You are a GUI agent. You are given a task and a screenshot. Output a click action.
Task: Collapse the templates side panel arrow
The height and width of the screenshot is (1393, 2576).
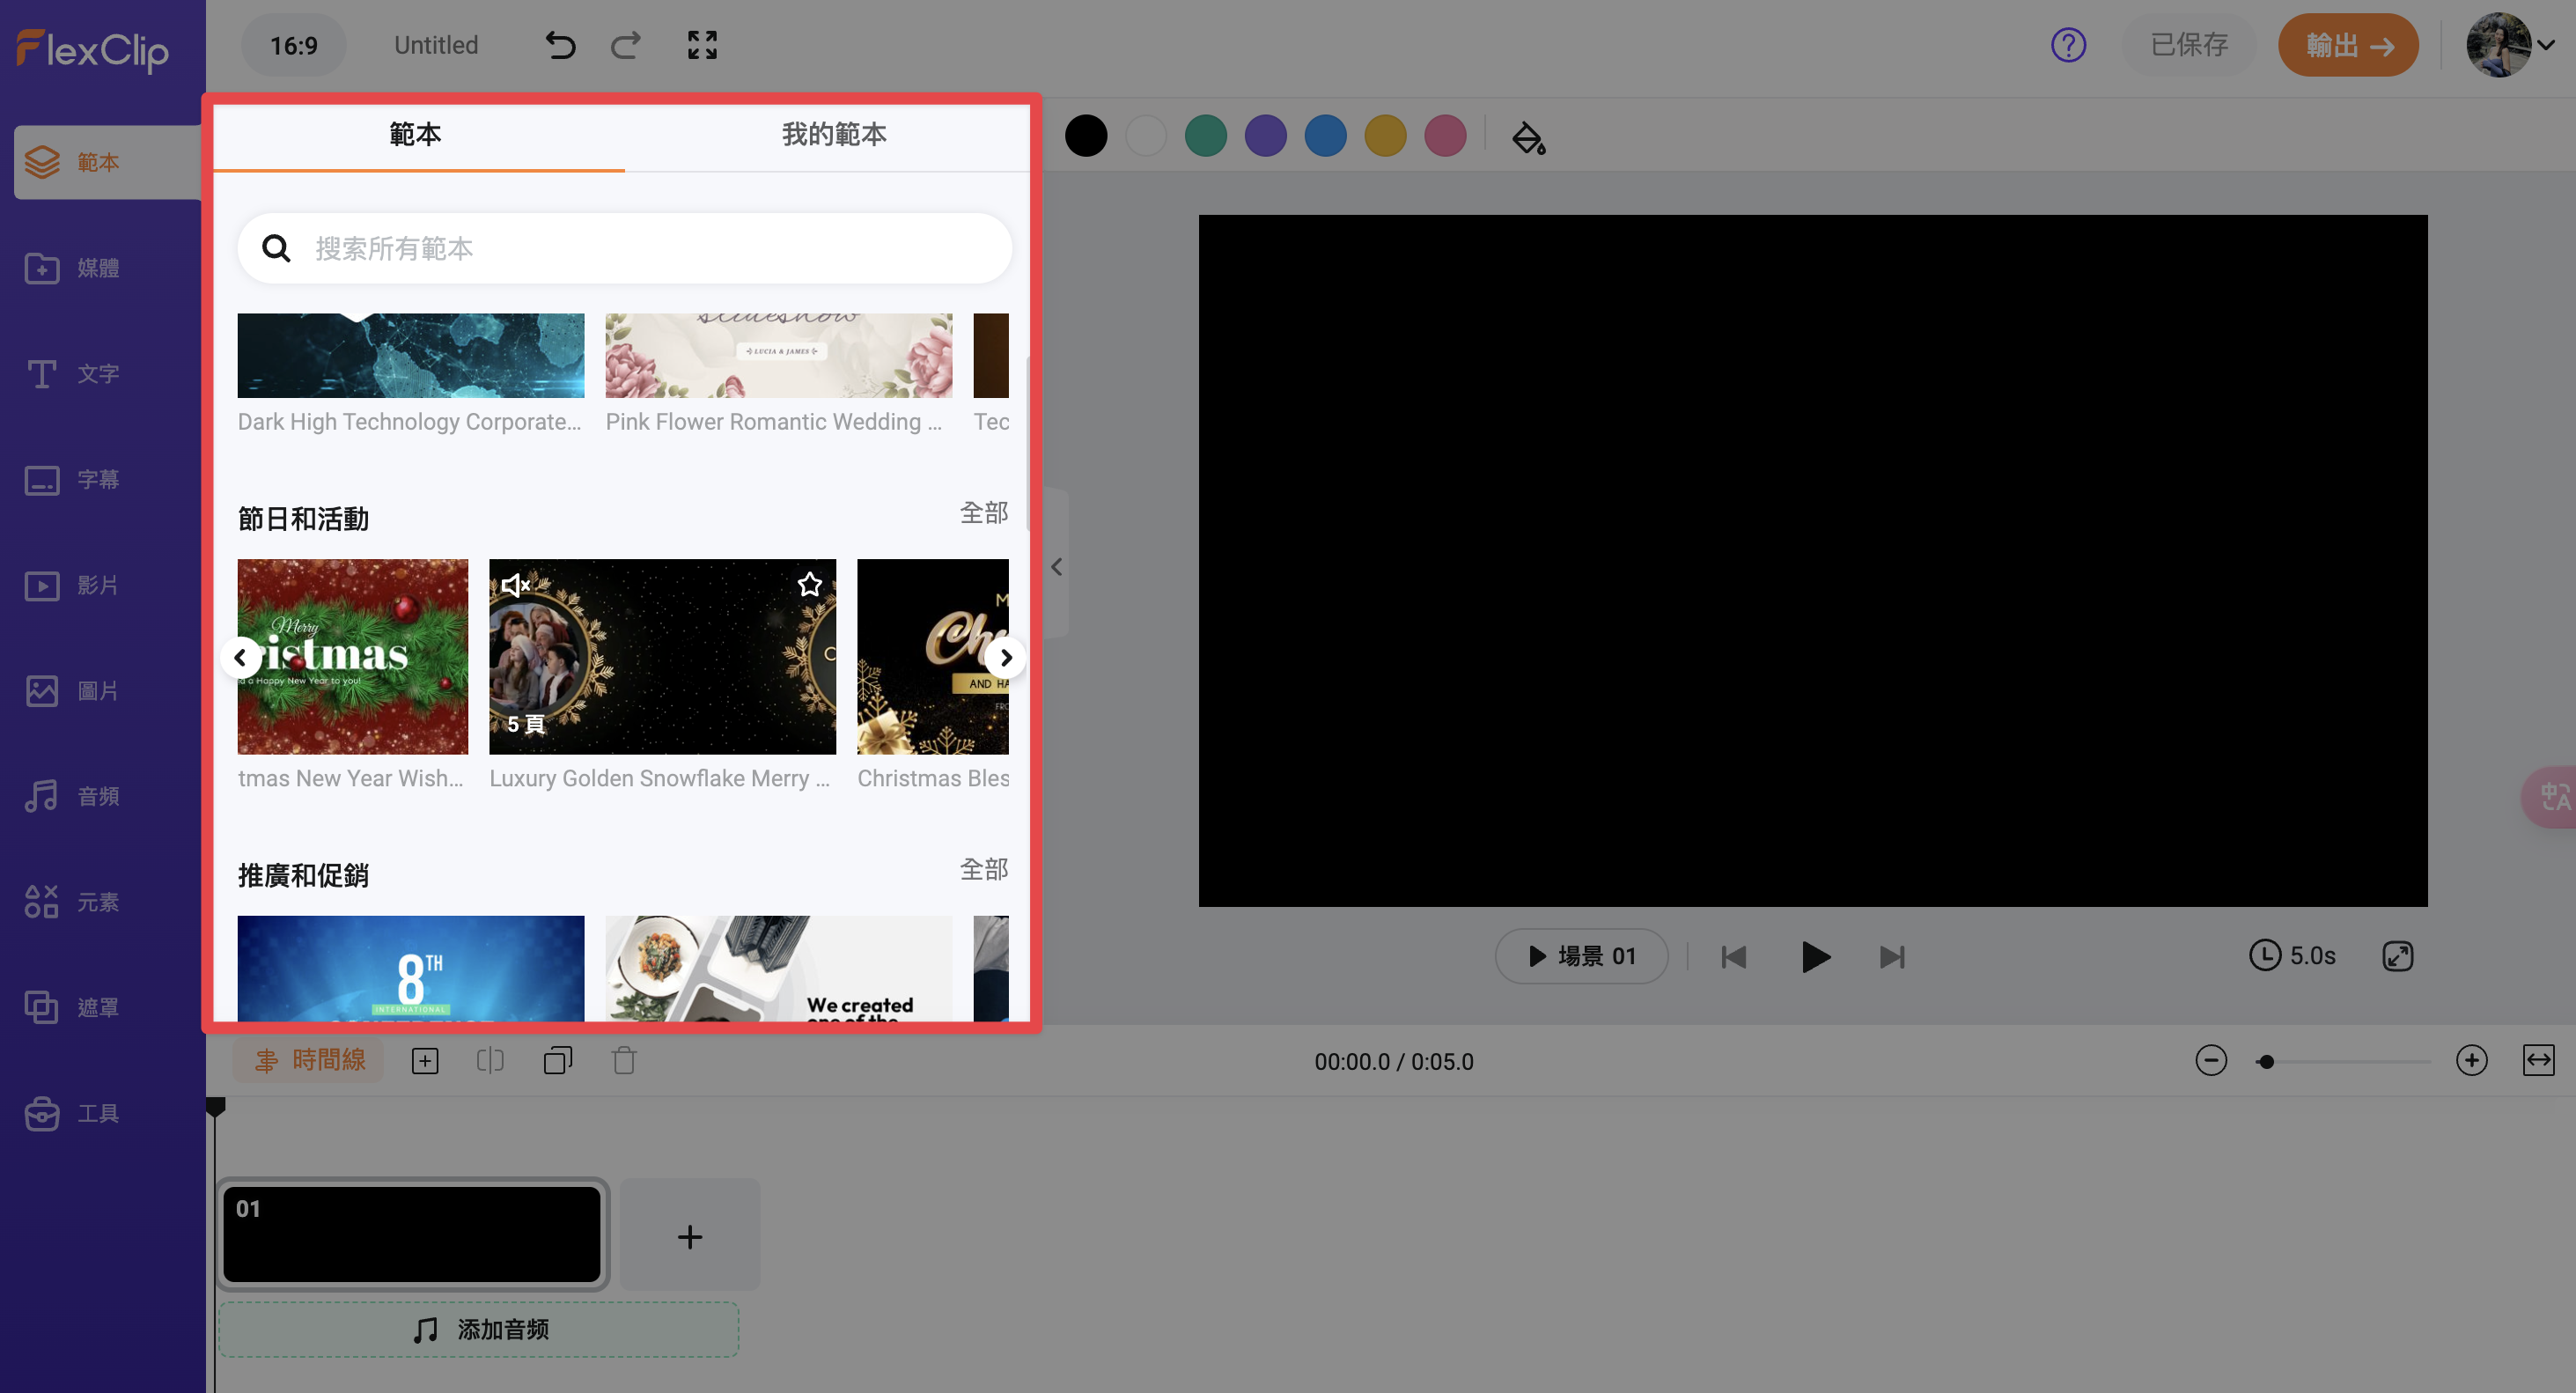pos(1056,567)
